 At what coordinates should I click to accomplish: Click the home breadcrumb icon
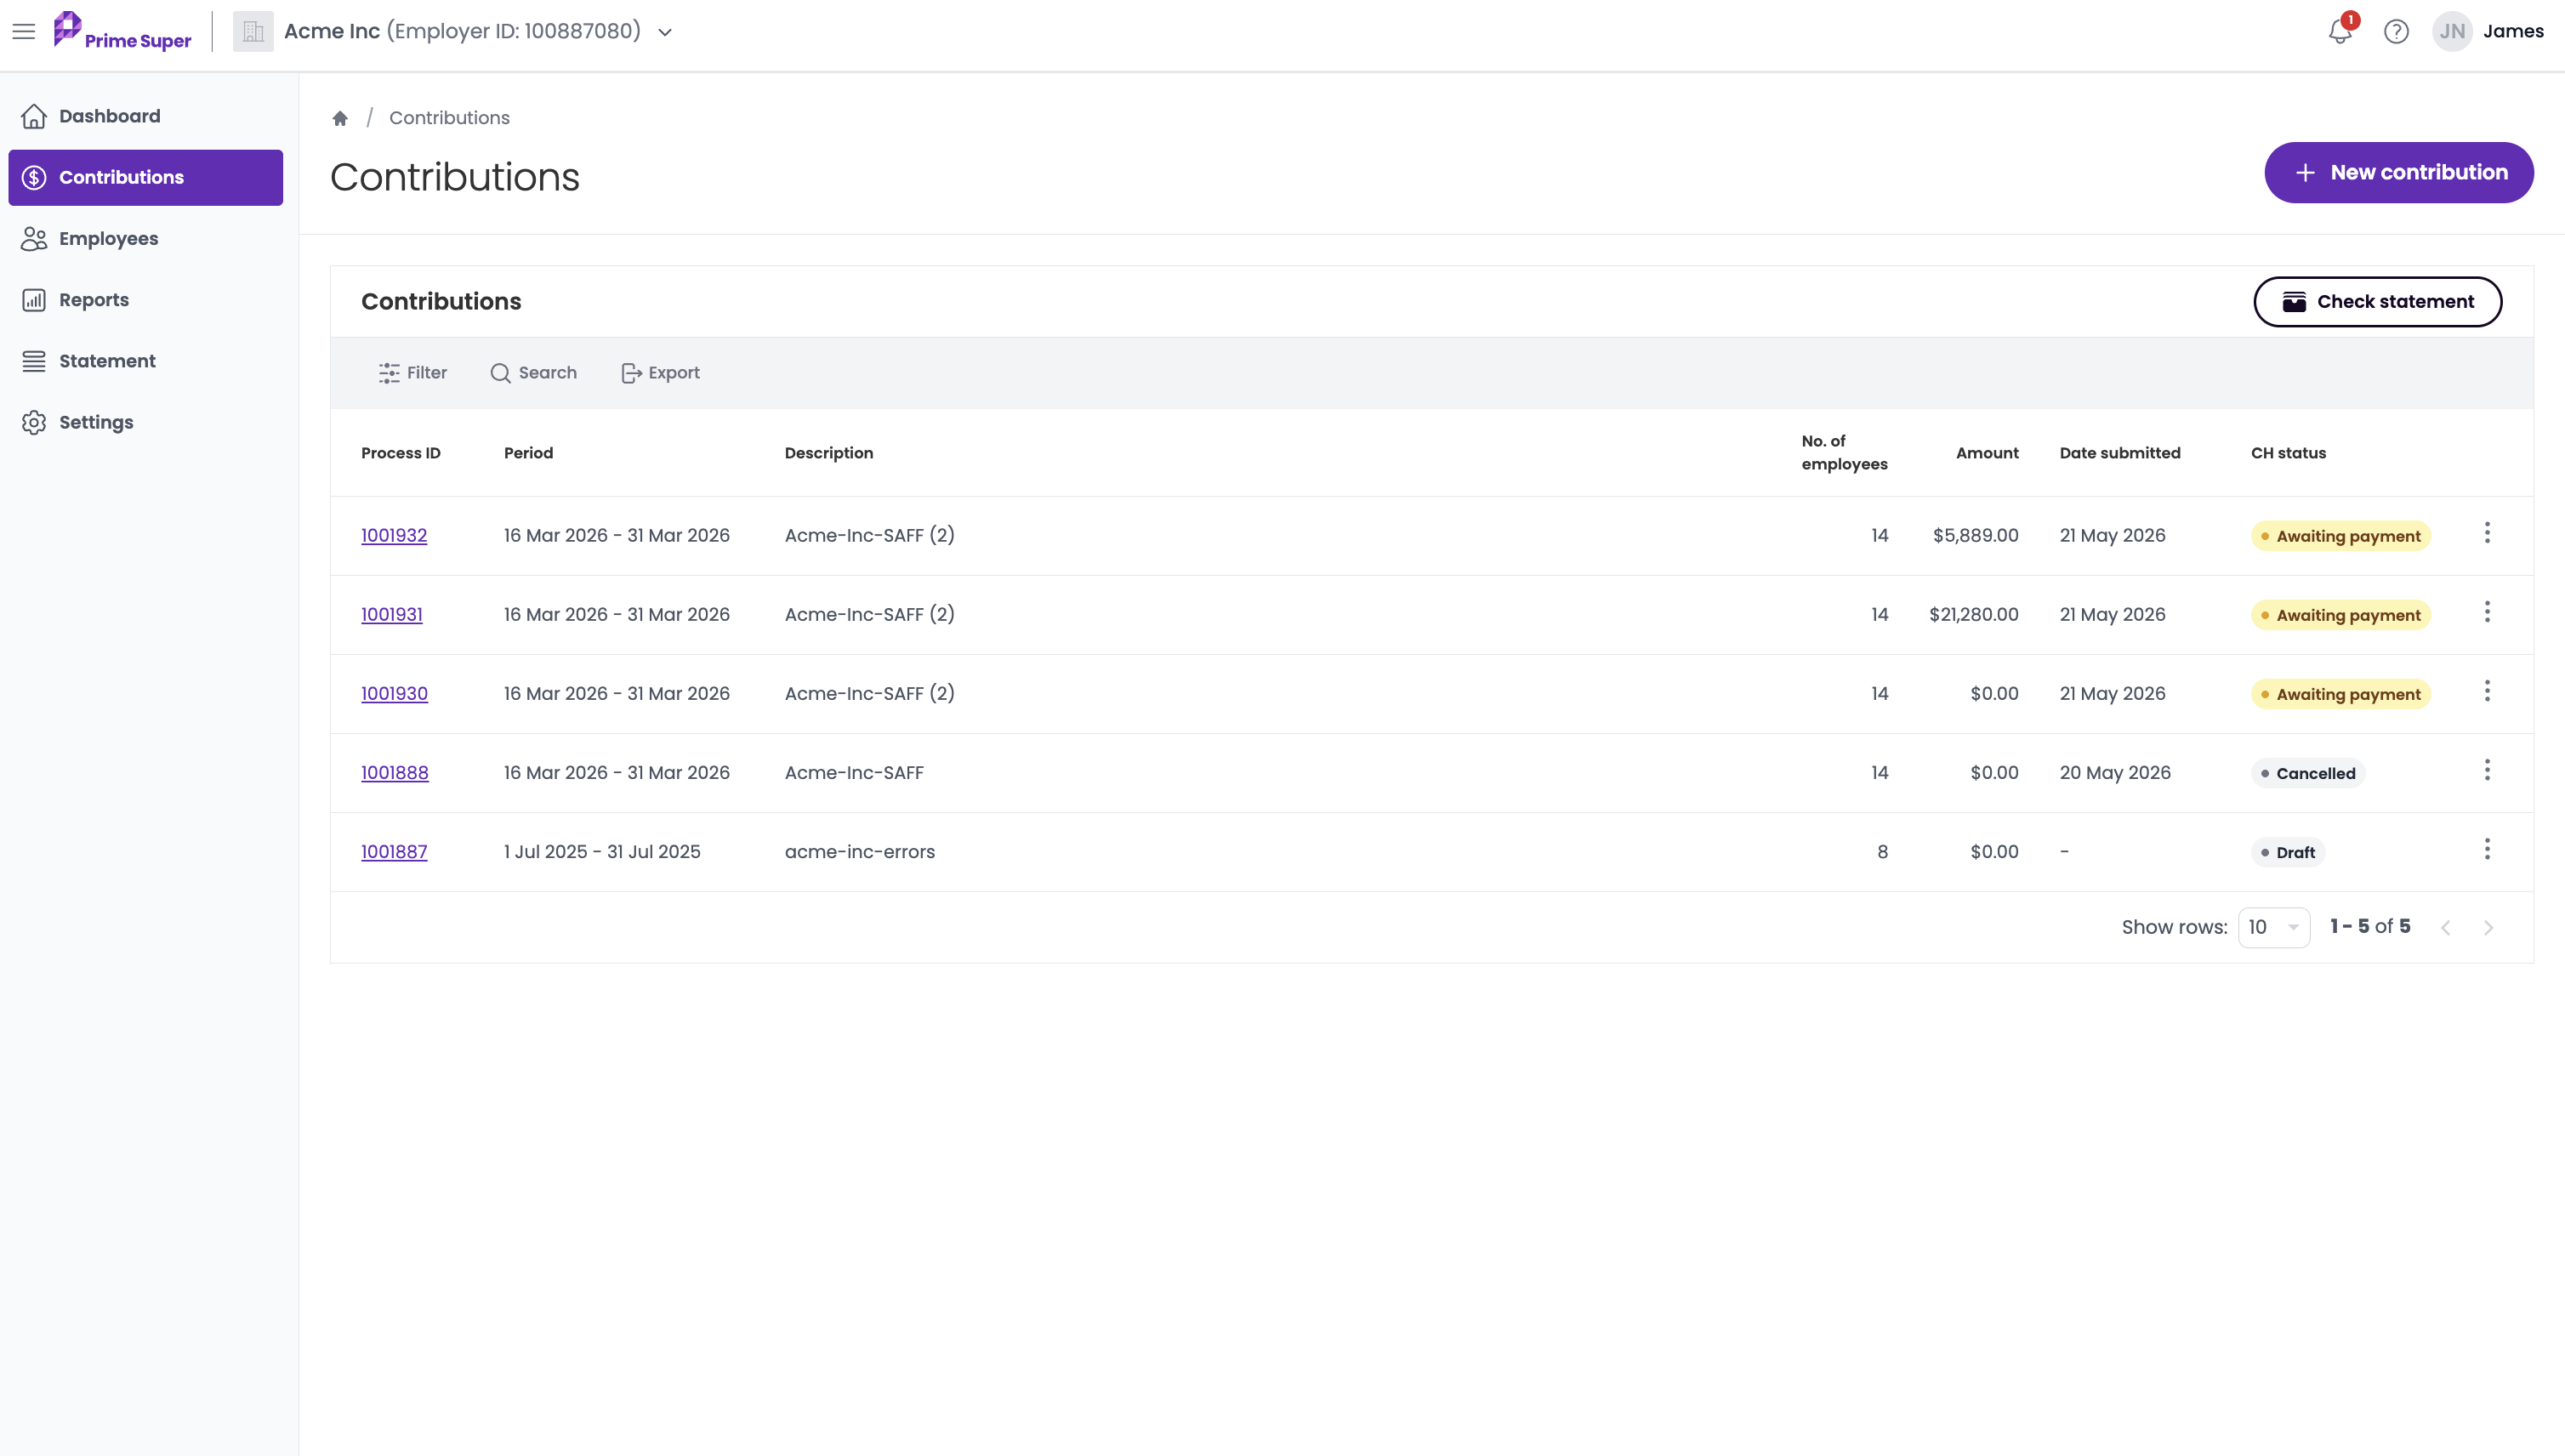pos(340,118)
